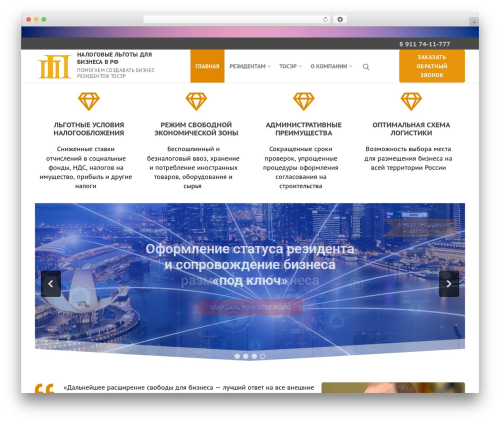
Task: Open the Главная menu tab
Action: click(x=207, y=66)
